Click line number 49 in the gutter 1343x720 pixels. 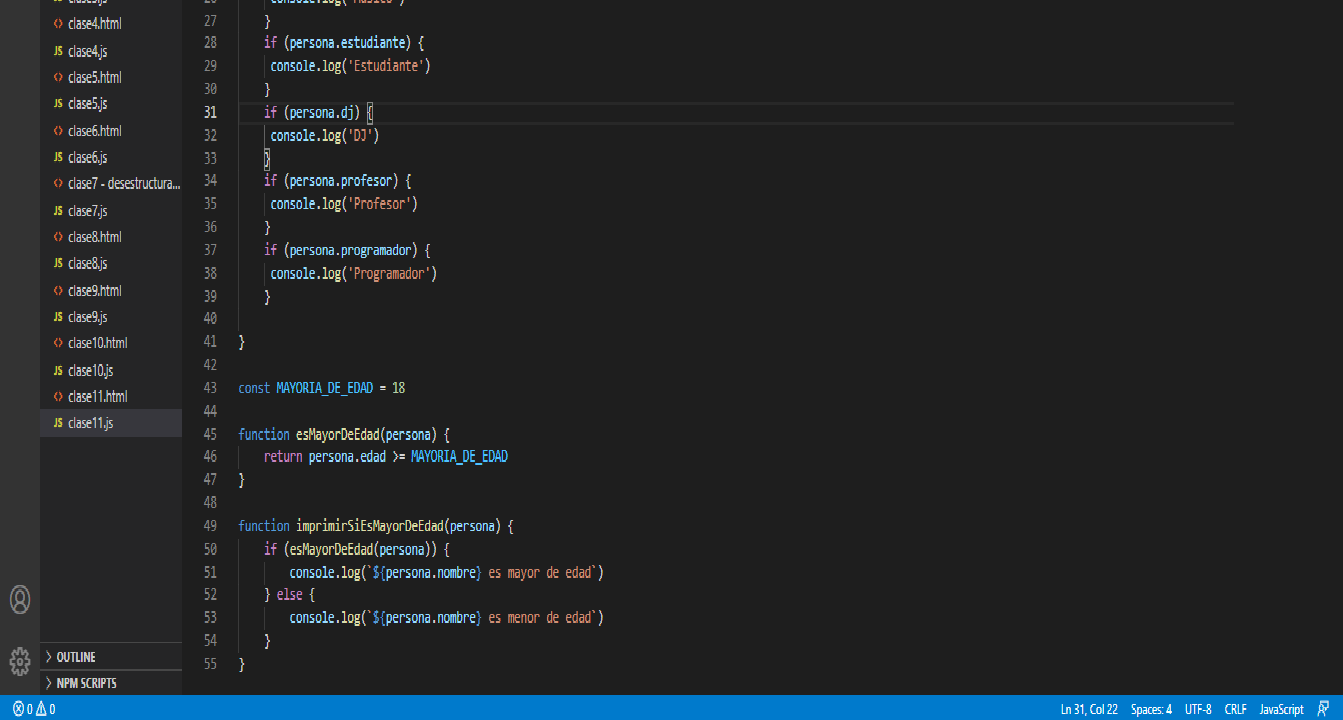tap(209, 526)
